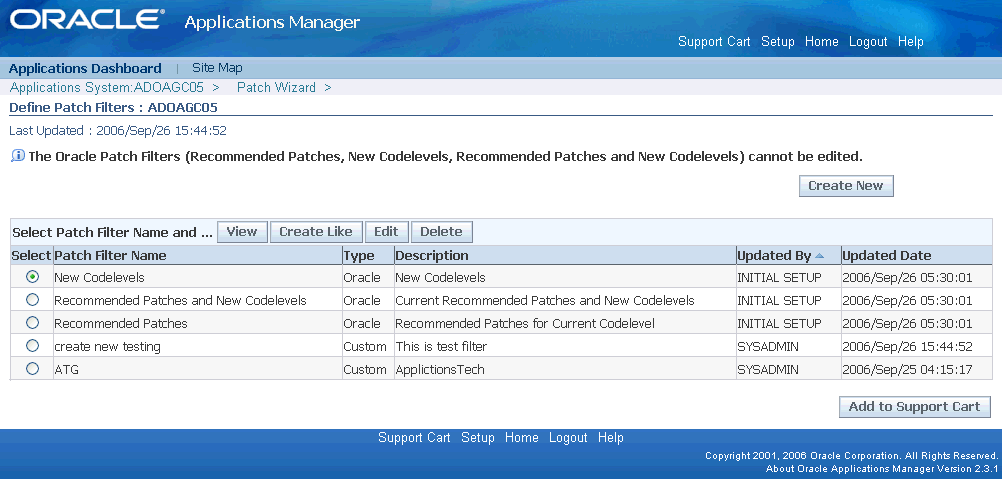Select the New Codelevels radio button
This screenshot has width=1002, height=491.
[32, 277]
